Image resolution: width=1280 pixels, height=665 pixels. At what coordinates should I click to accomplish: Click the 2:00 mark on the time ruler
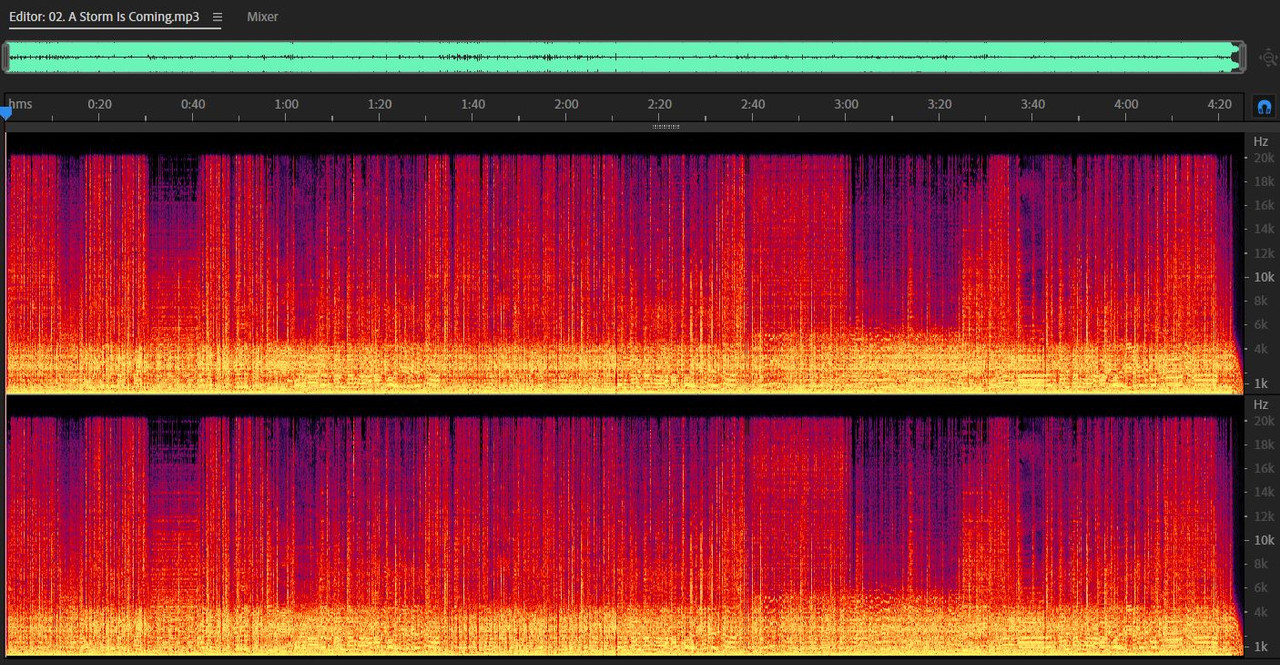(x=566, y=104)
